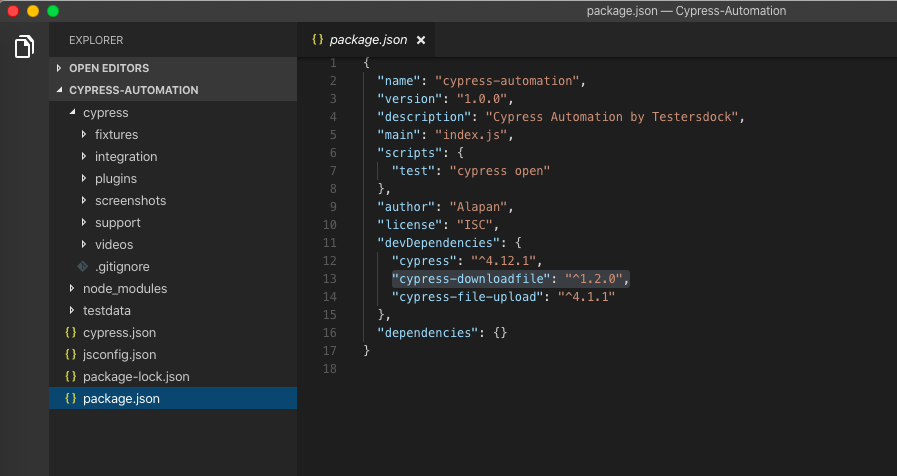Click the "1.0.0" version value
Screen dimensions: 897x476
(x=482, y=98)
